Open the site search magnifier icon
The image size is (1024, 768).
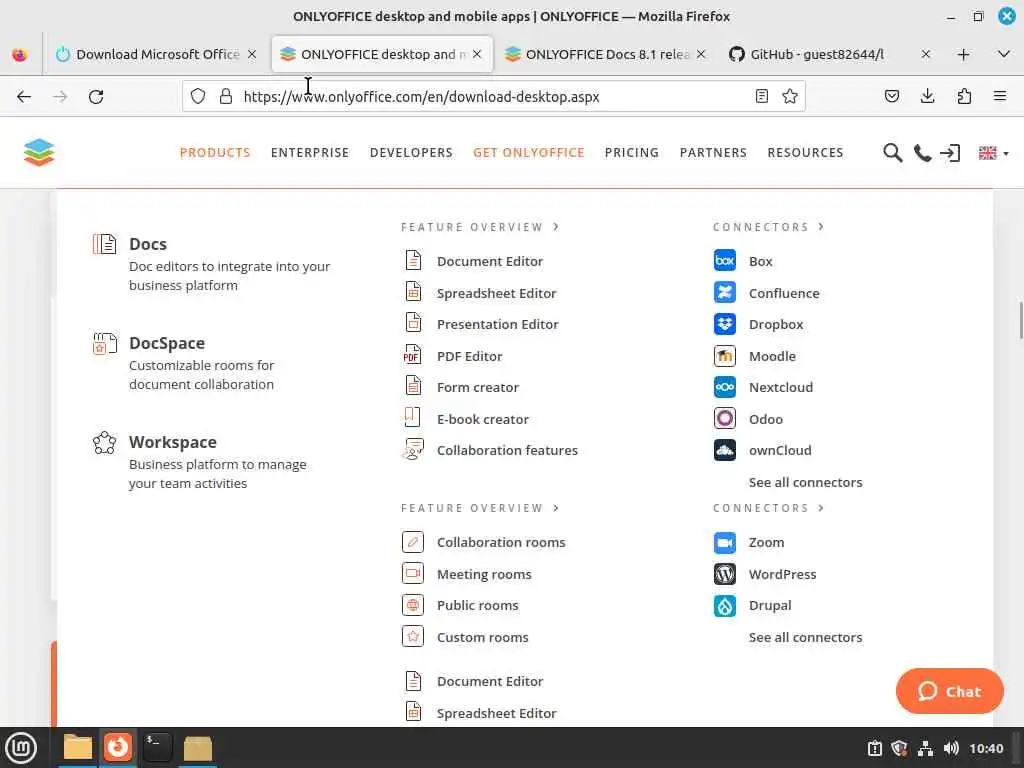892,153
